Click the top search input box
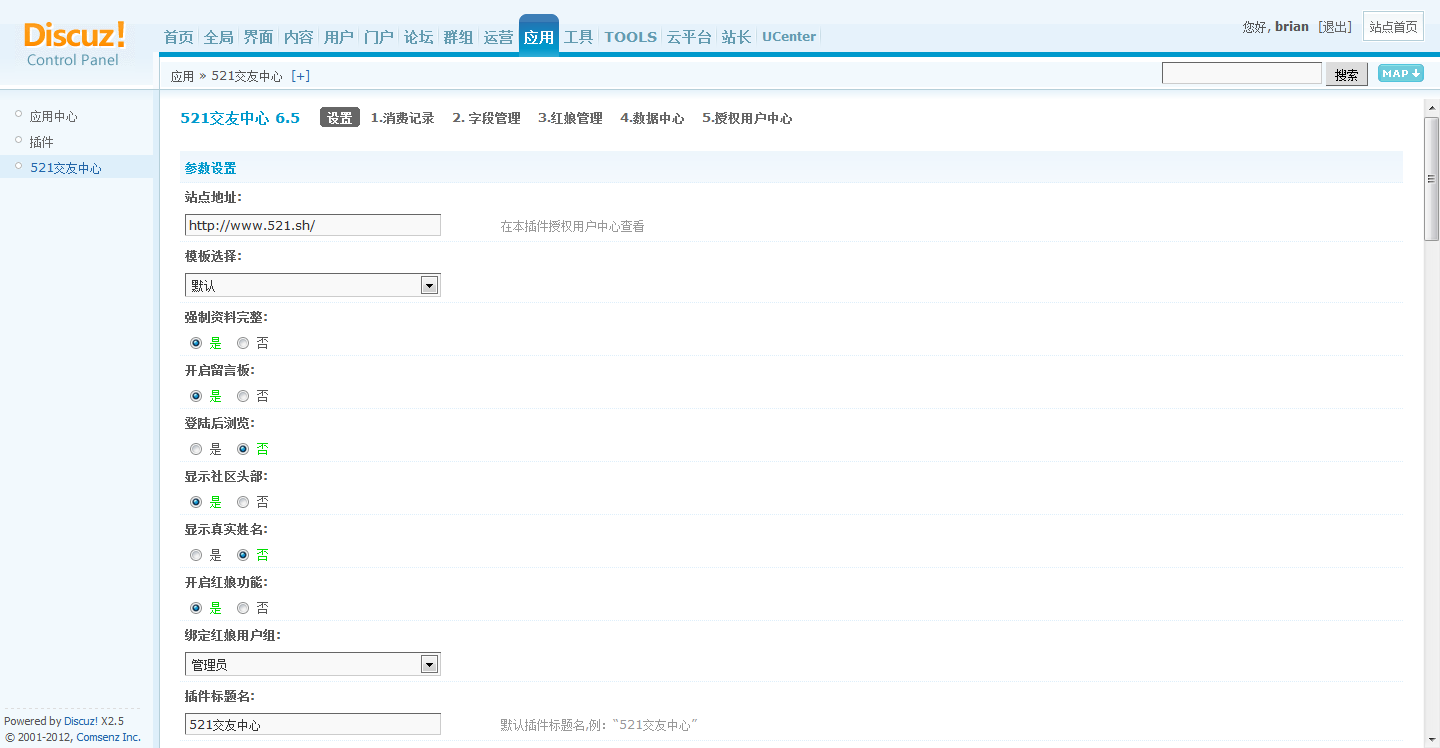The height and width of the screenshot is (748, 1440). tap(1242, 73)
